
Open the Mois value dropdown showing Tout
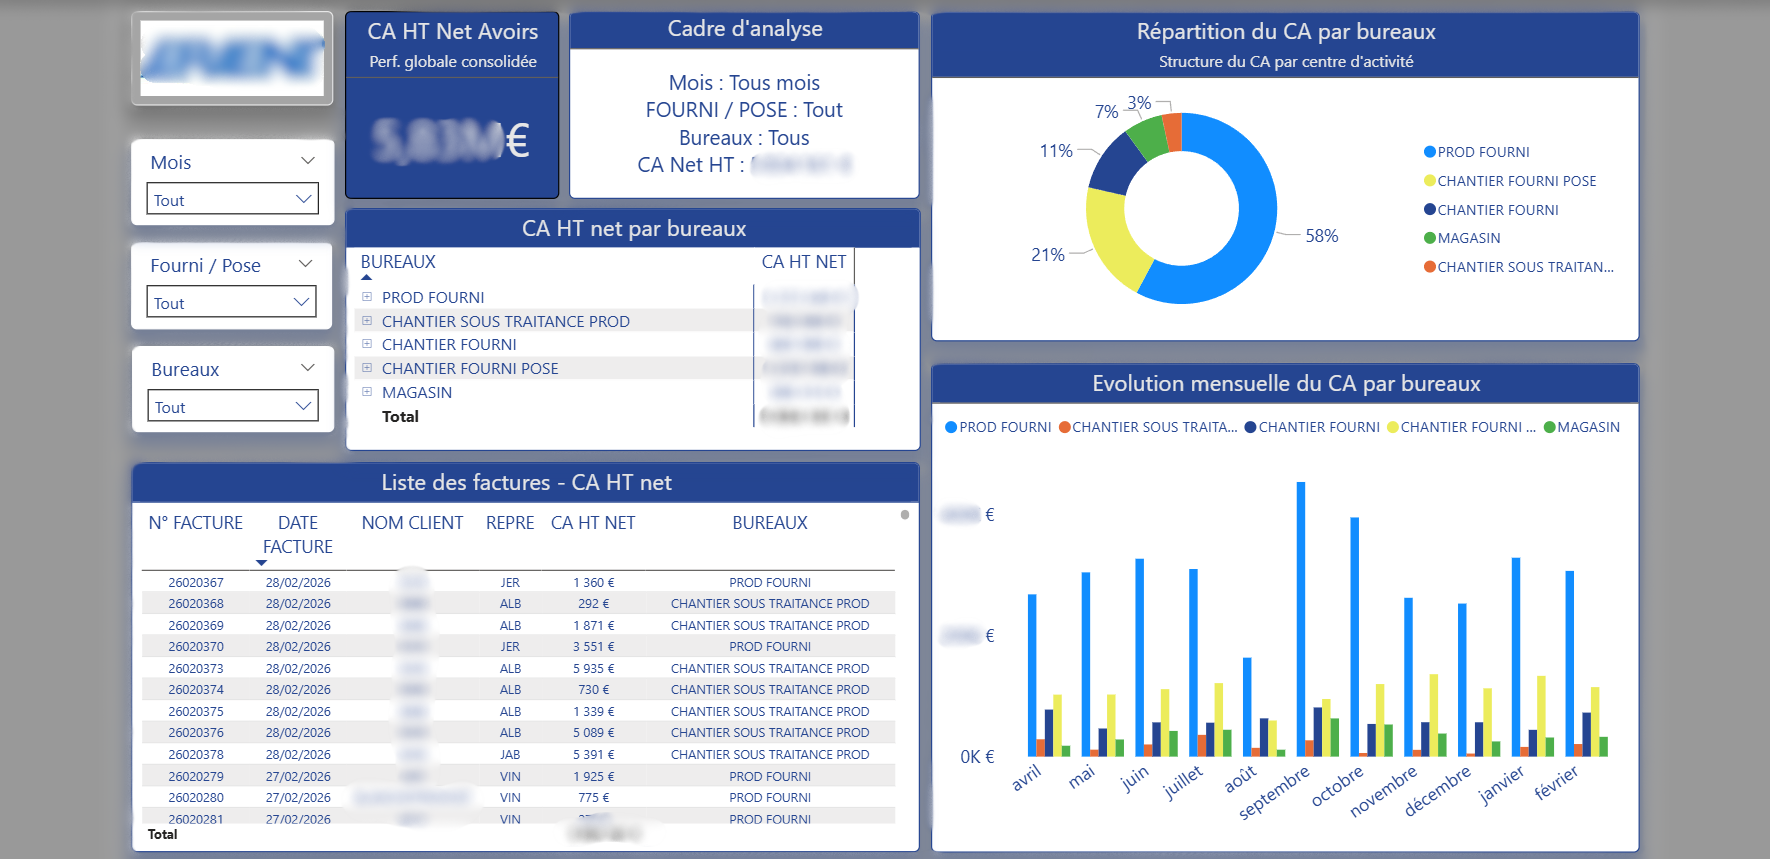(232, 199)
